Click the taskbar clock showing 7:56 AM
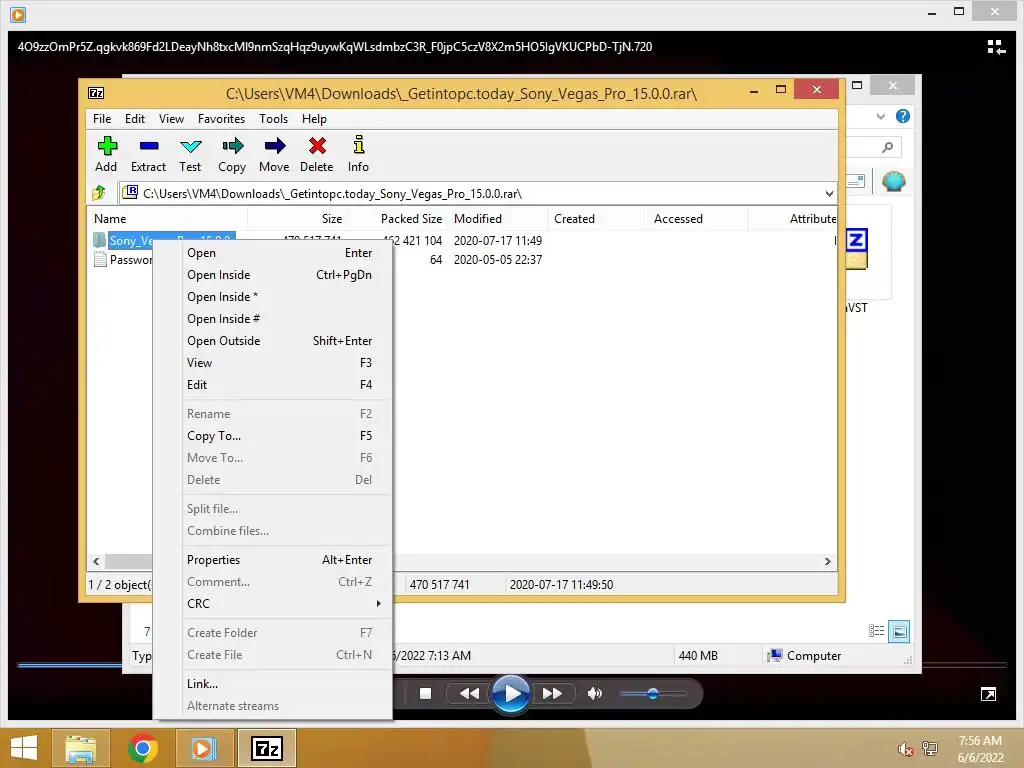The image size is (1024, 768). pos(980,749)
